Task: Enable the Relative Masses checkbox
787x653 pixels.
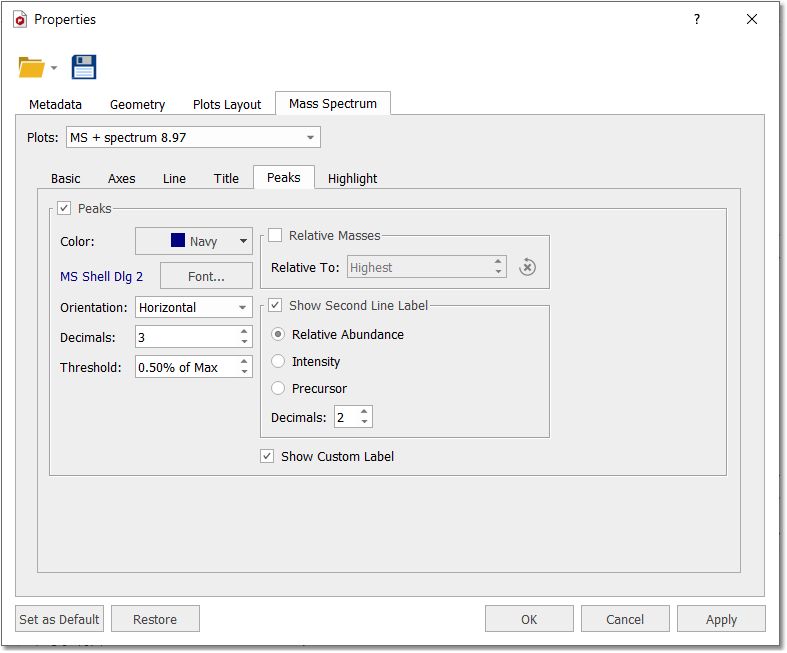Action: [275, 235]
